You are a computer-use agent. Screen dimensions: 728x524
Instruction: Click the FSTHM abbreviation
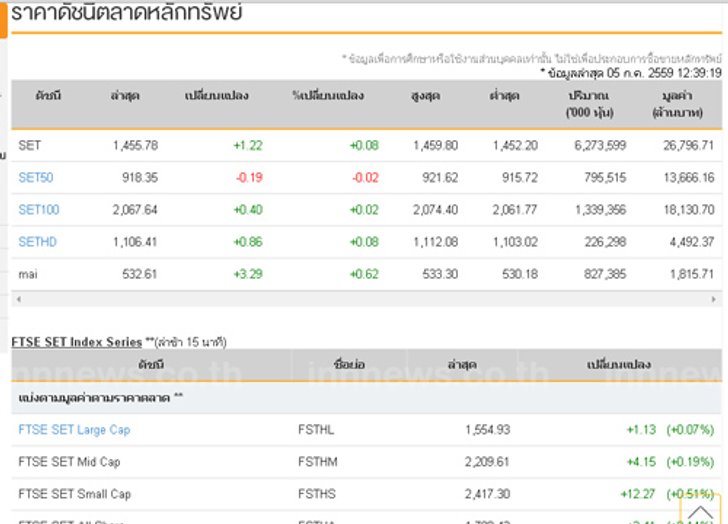point(318,462)
